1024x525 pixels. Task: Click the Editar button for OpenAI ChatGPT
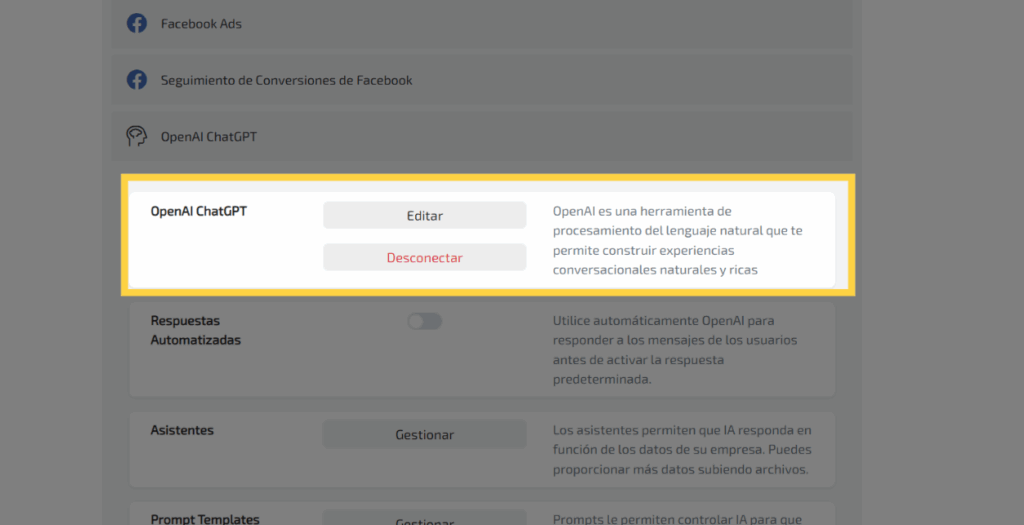point(424,215)
